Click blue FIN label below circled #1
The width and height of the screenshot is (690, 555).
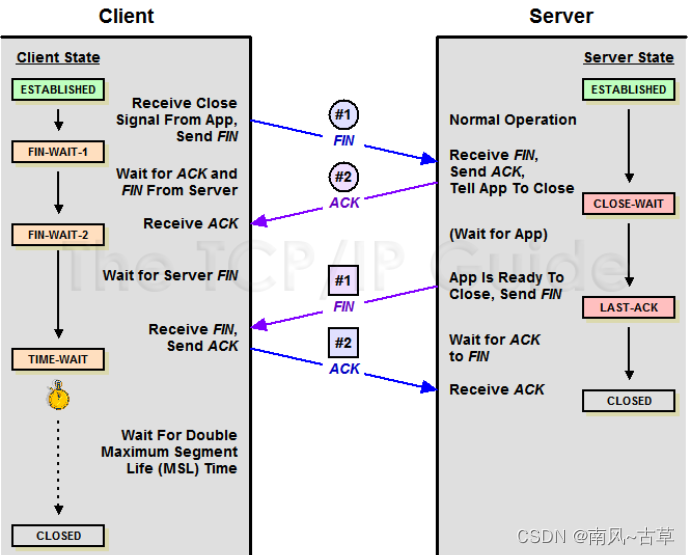pyautogui.click(x=344, y=140)
